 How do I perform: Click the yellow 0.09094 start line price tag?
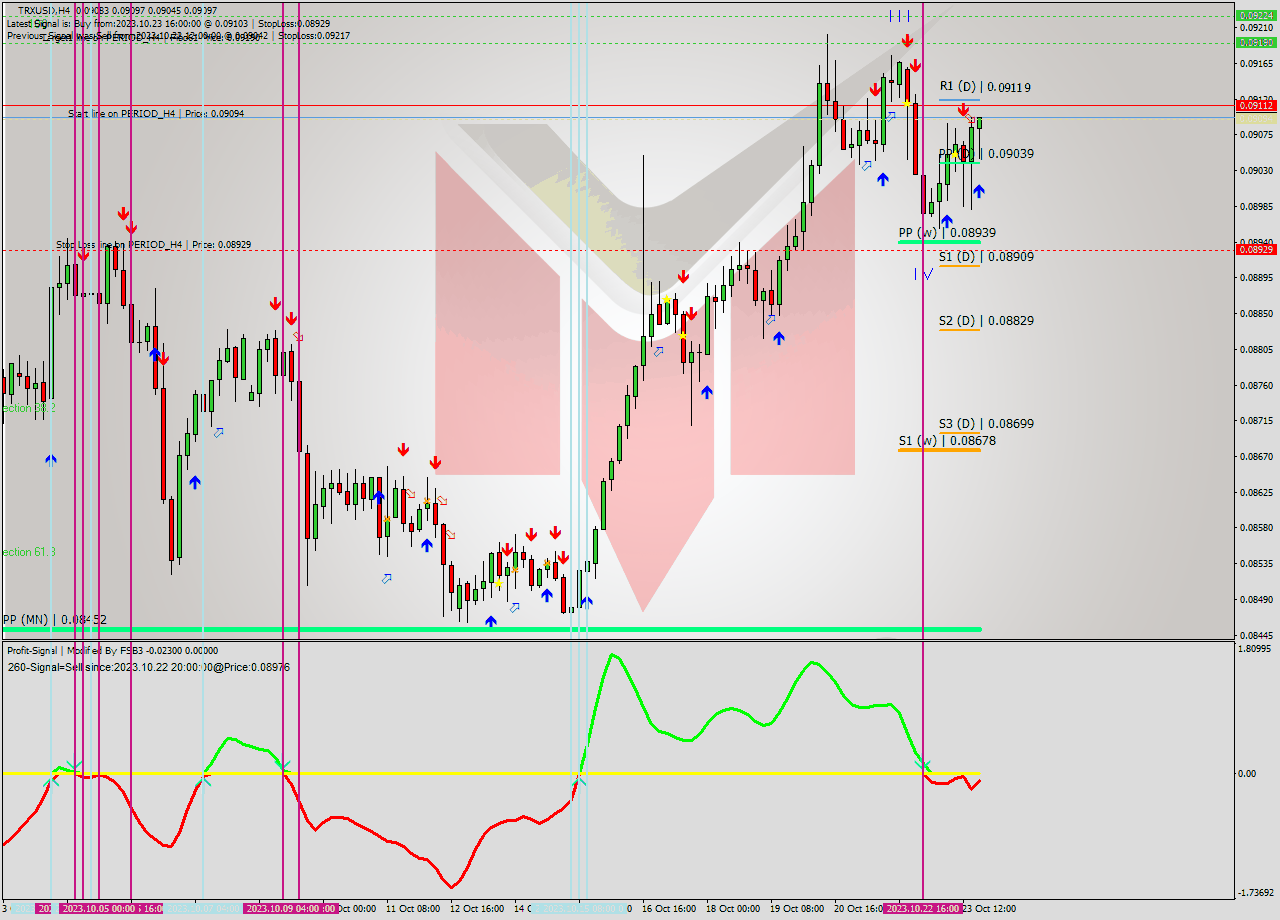pos(1256,118)
